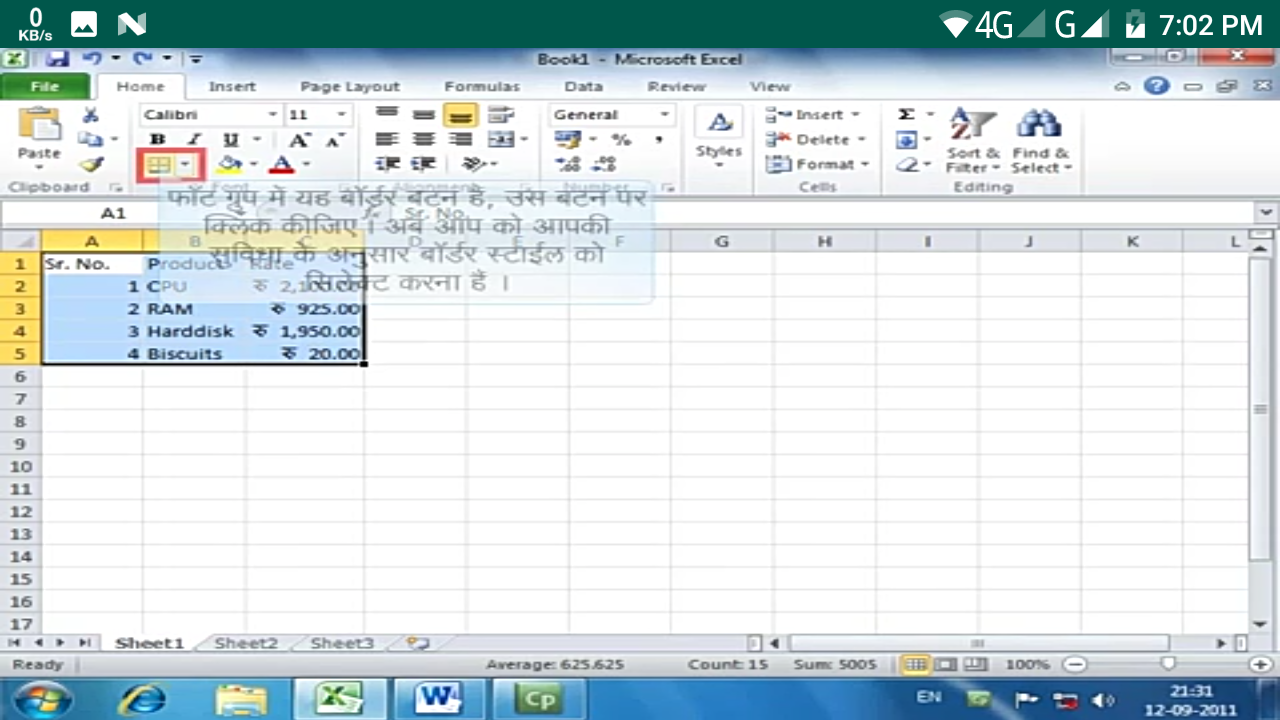The image size is (1280, 720).
Task: Copy the selected cells
Action: click(x=91, y=140)
